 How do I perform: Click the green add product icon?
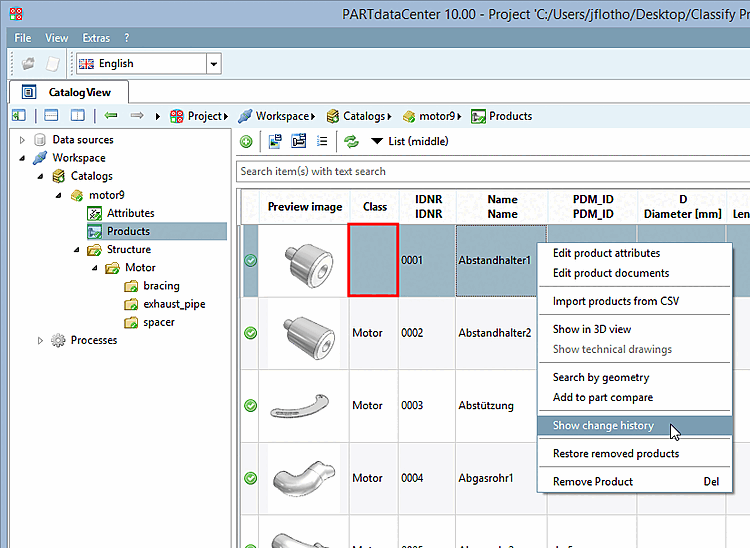(x=246, y=142)
